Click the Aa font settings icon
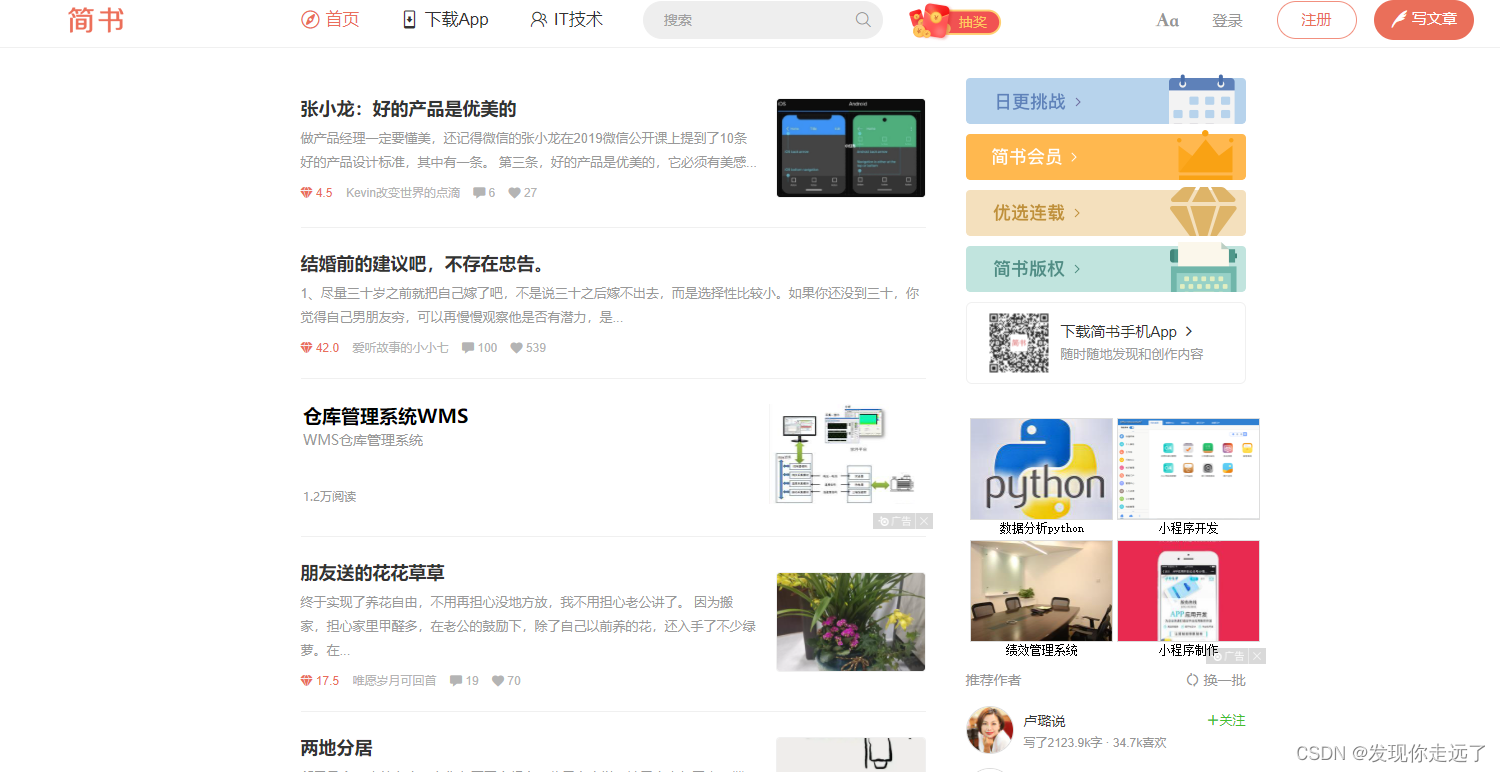The width and height of the screenshot is (1500, 772). click(x=1167, y=20)
